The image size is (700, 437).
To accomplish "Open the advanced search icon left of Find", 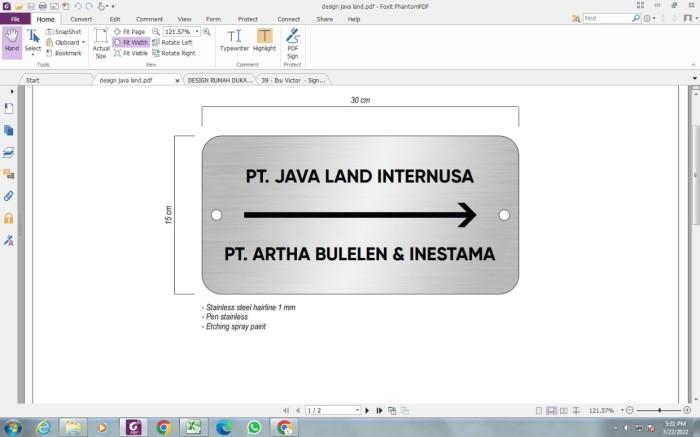I will 576,19.
